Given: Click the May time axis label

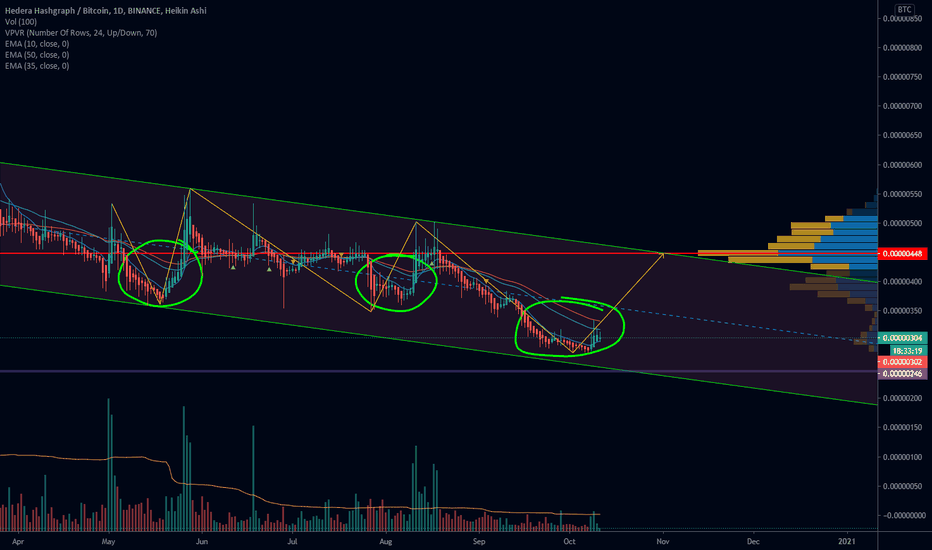Looking at the screenshot, I should [108, 542].
